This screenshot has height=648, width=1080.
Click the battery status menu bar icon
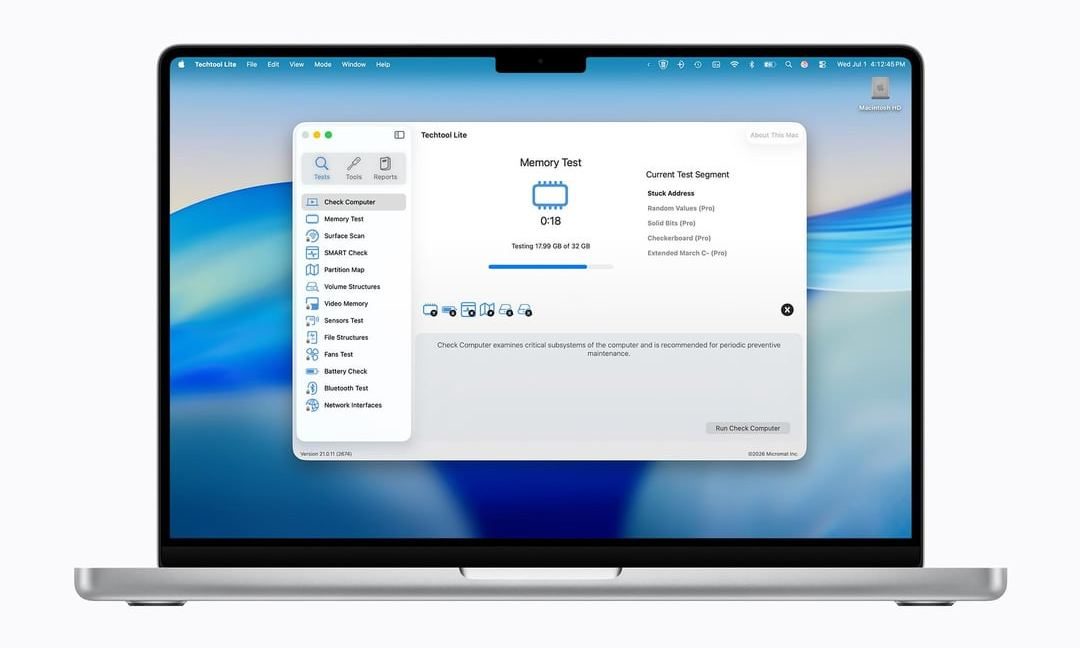[769, 64]
